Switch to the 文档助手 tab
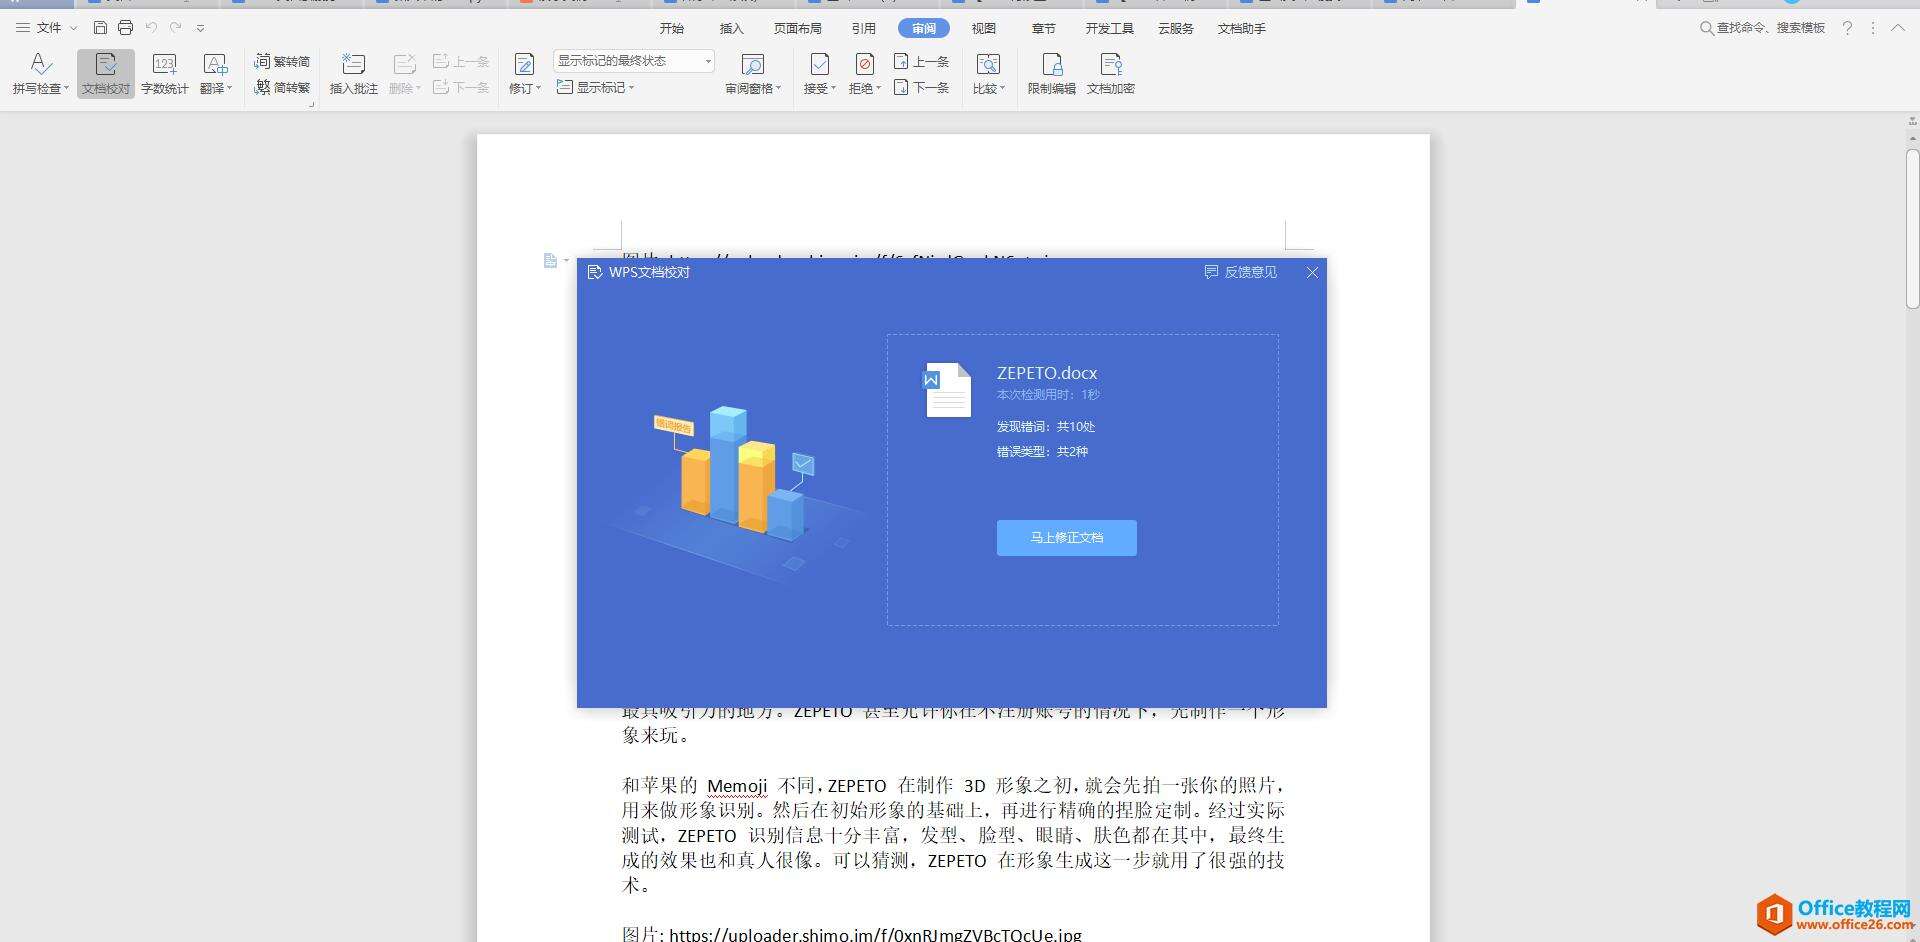 pyautogui.click(x=1242, y=29)
